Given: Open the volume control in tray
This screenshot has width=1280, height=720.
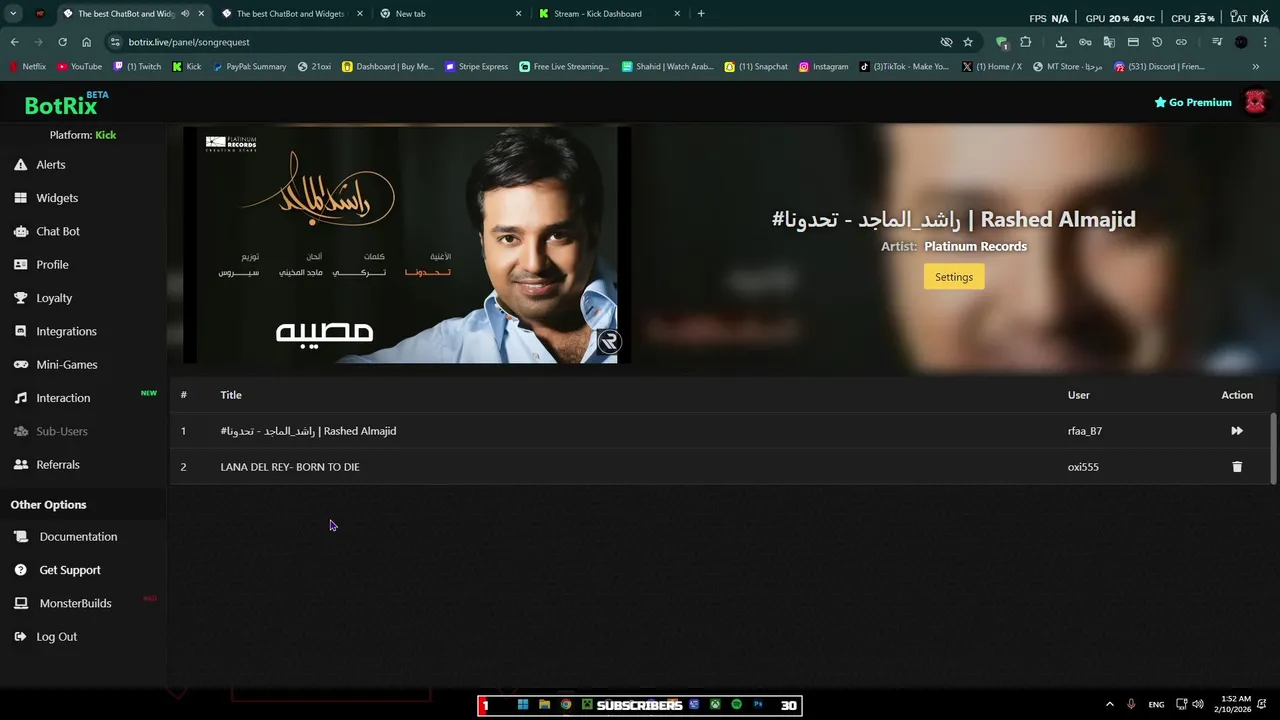Looking at the screenshot, I should pyautogui.click(x=1198, y=705).
